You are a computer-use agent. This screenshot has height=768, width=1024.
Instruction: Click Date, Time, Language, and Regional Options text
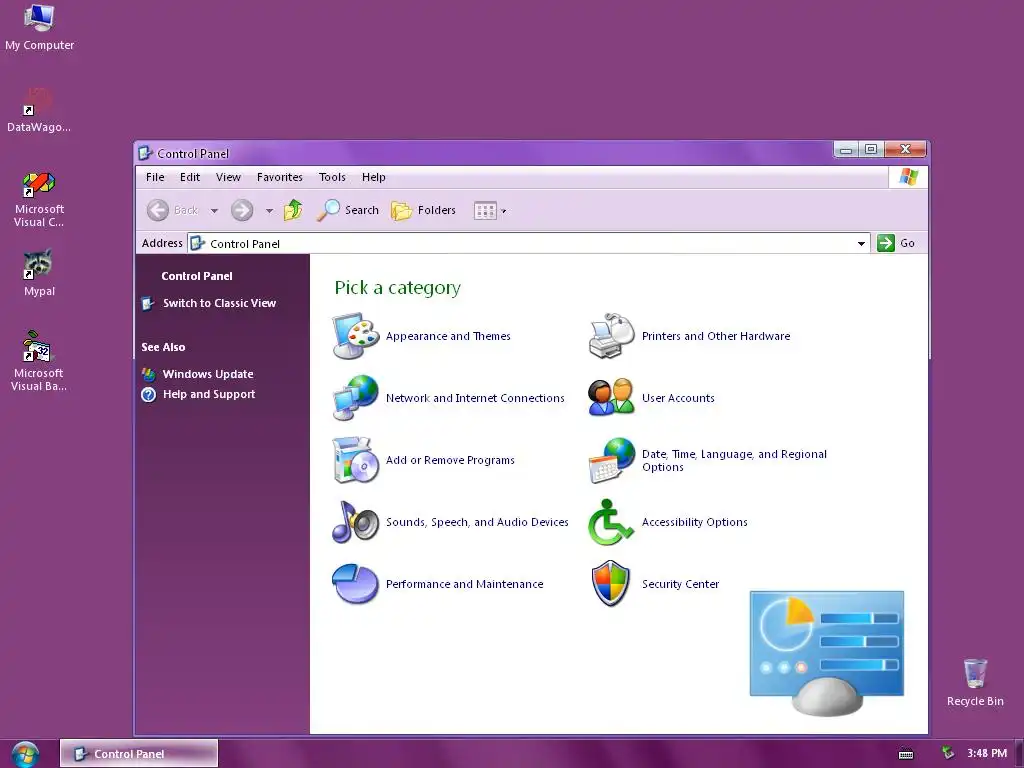pos(734,460)
